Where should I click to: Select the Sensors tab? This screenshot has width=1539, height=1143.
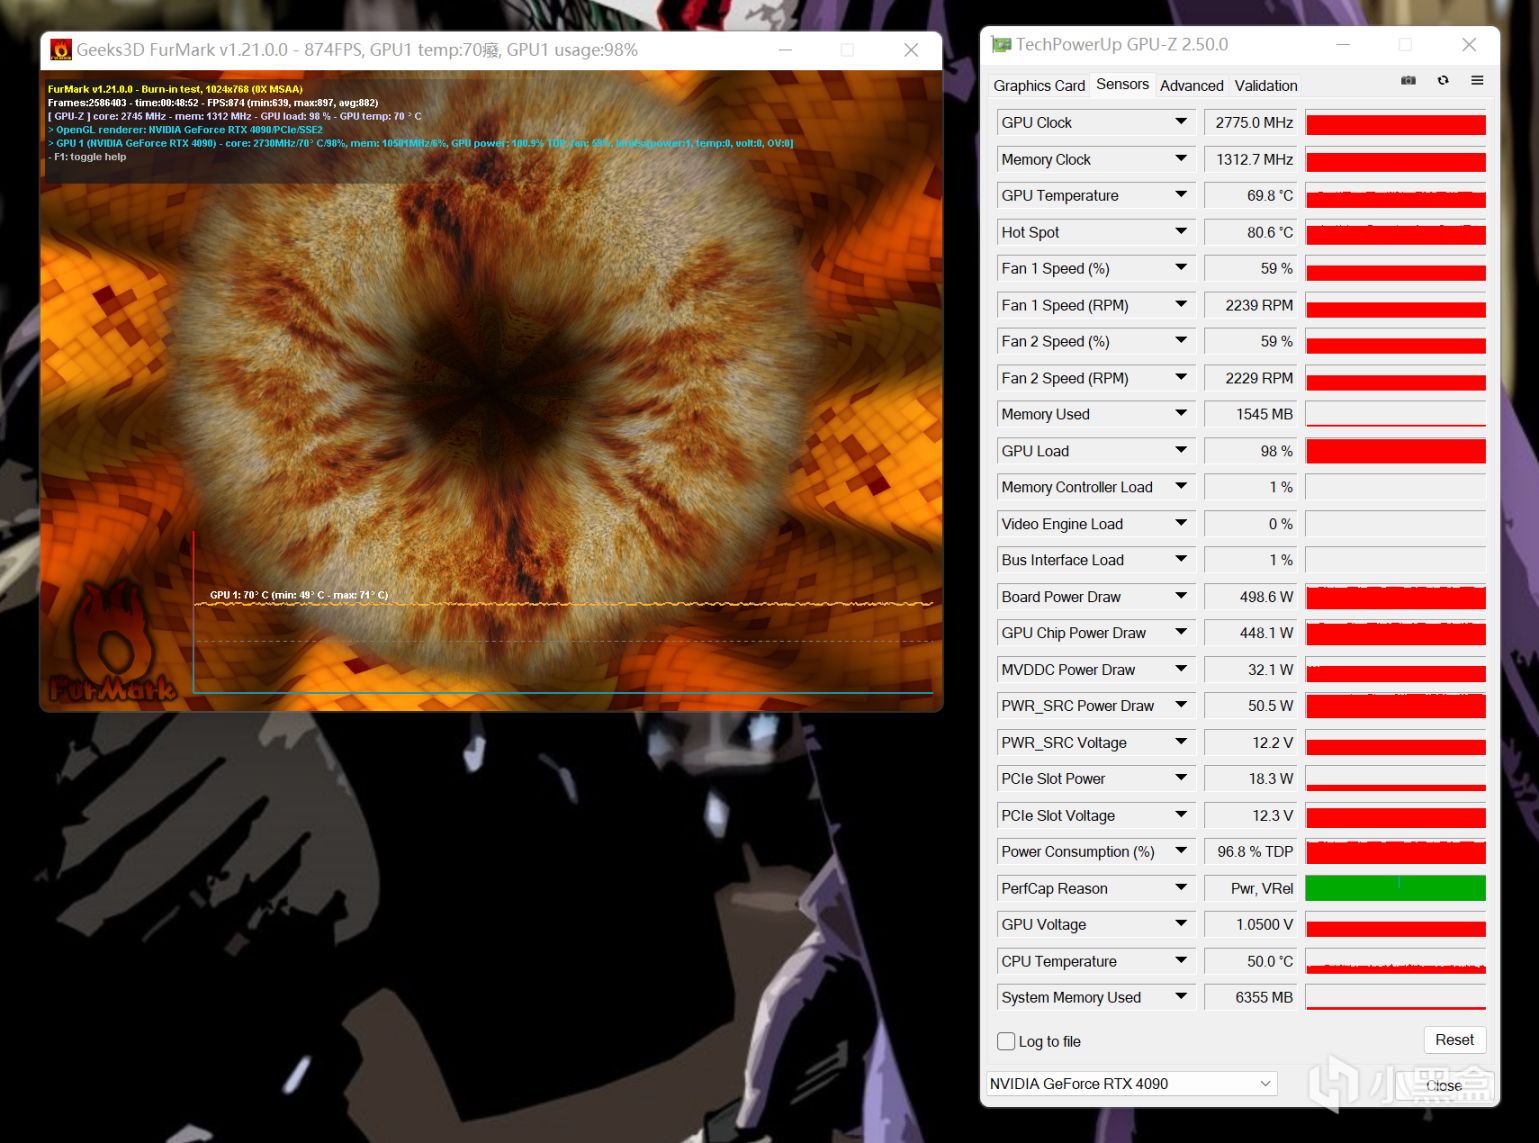click(1122, 85)
